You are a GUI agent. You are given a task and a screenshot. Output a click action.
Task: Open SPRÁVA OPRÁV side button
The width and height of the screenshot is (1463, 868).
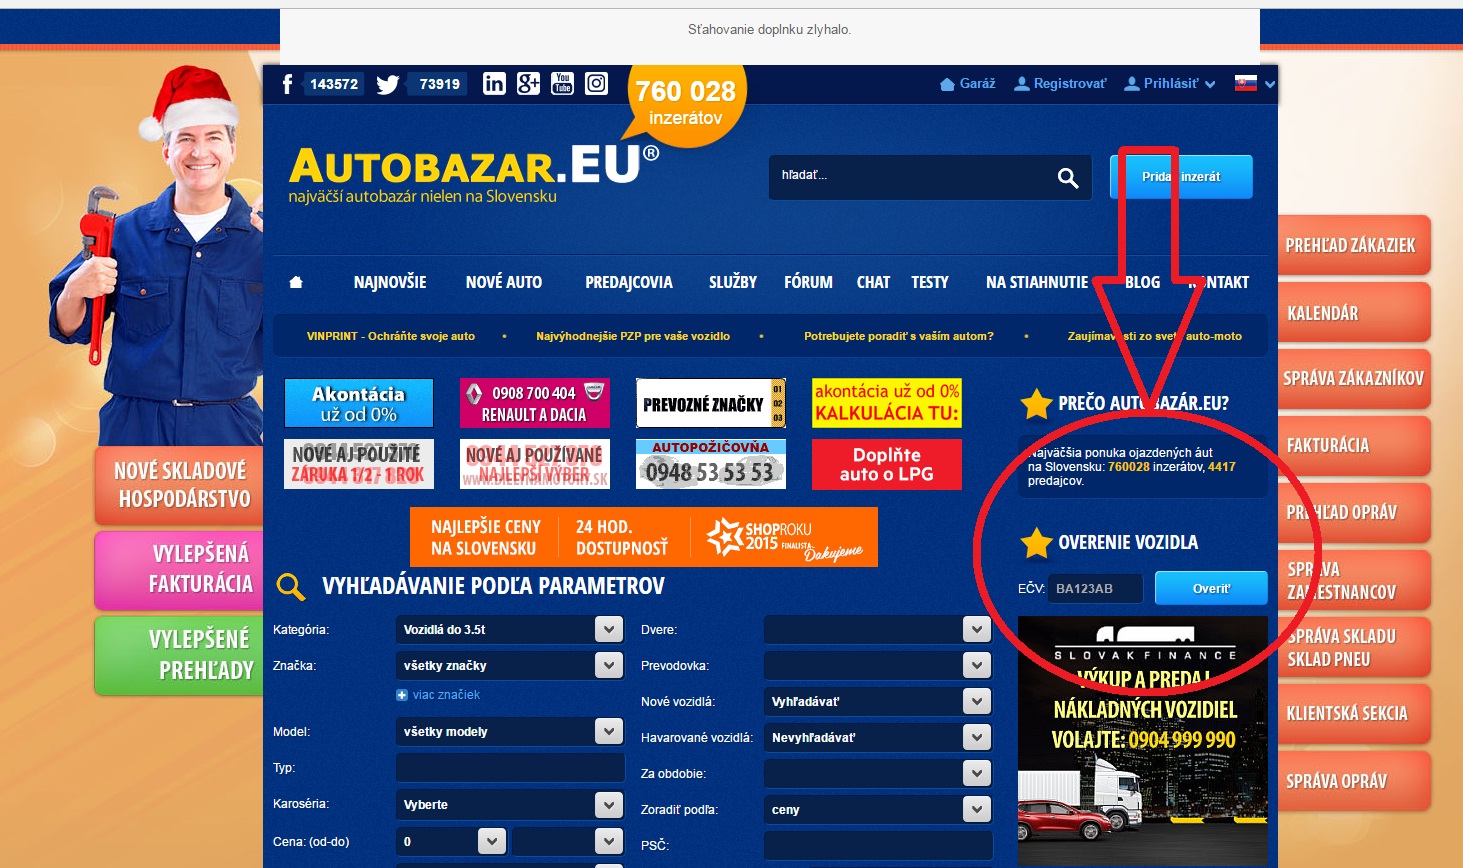(x=1354, y=781)
